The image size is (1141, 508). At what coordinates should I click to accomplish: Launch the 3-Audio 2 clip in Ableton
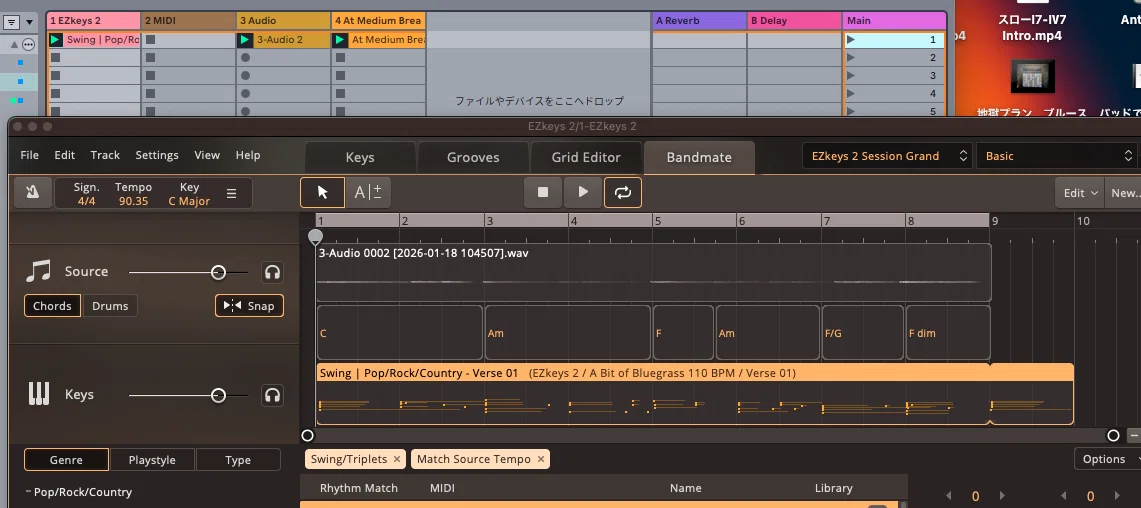point(245,40)
